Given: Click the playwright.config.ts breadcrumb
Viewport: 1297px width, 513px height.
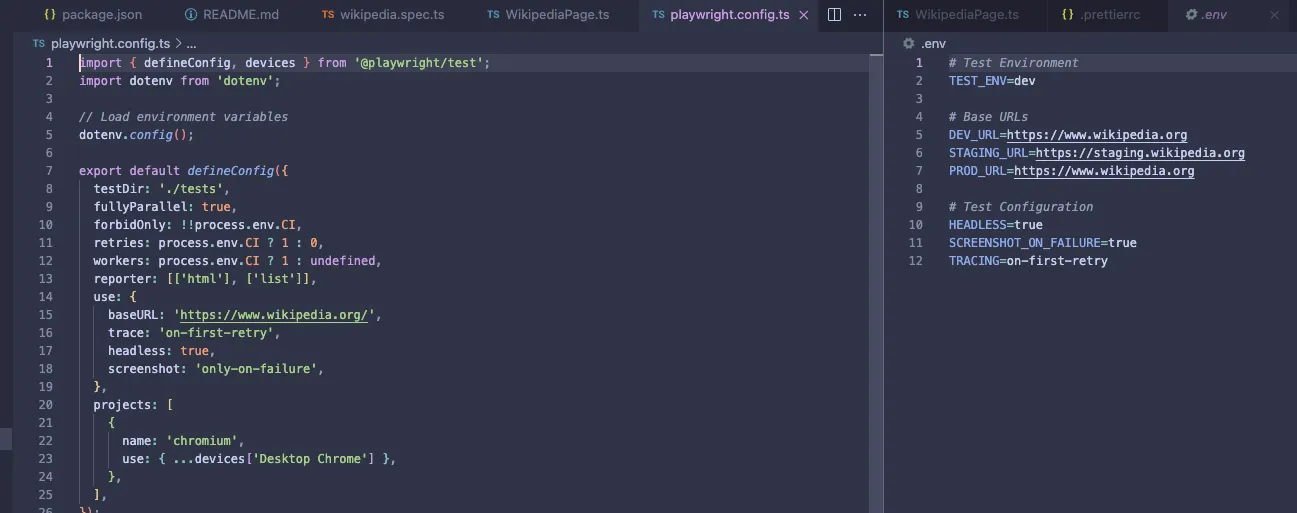Looking at the screenshot, I should 110,44.
